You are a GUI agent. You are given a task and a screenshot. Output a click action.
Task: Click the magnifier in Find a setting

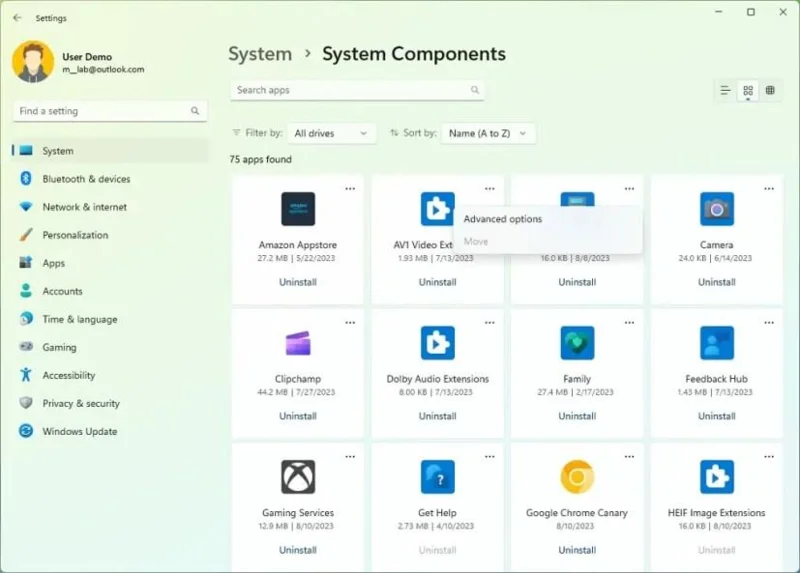pos(195,111)
